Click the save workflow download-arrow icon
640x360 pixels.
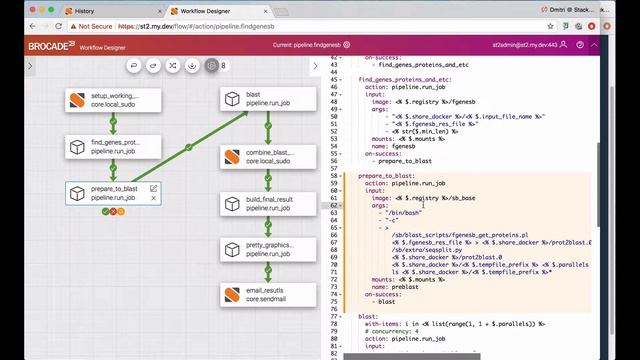(192, 66)
